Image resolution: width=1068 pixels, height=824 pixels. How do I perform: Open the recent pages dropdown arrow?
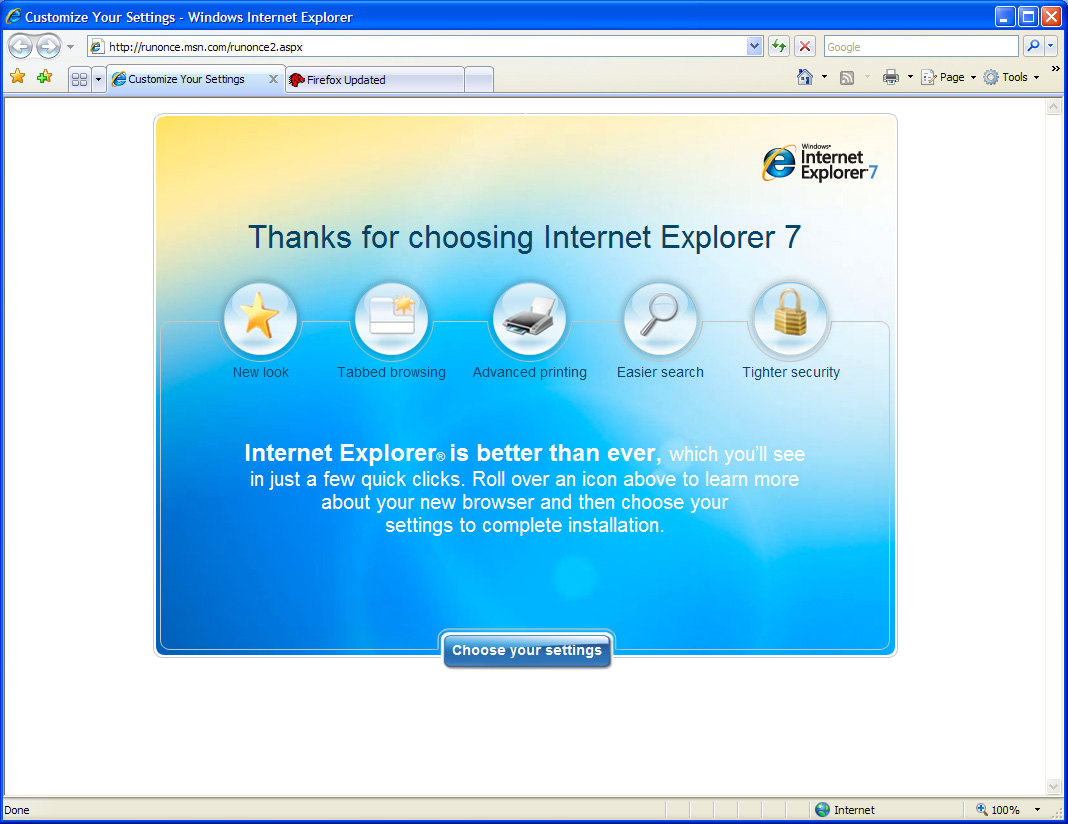[x=70, y=47]
